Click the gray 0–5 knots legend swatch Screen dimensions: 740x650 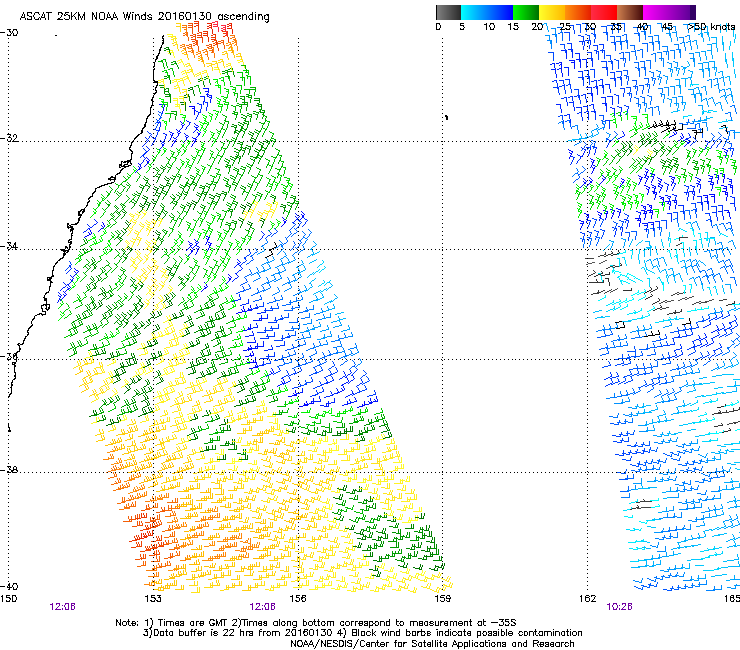[448, 12]
